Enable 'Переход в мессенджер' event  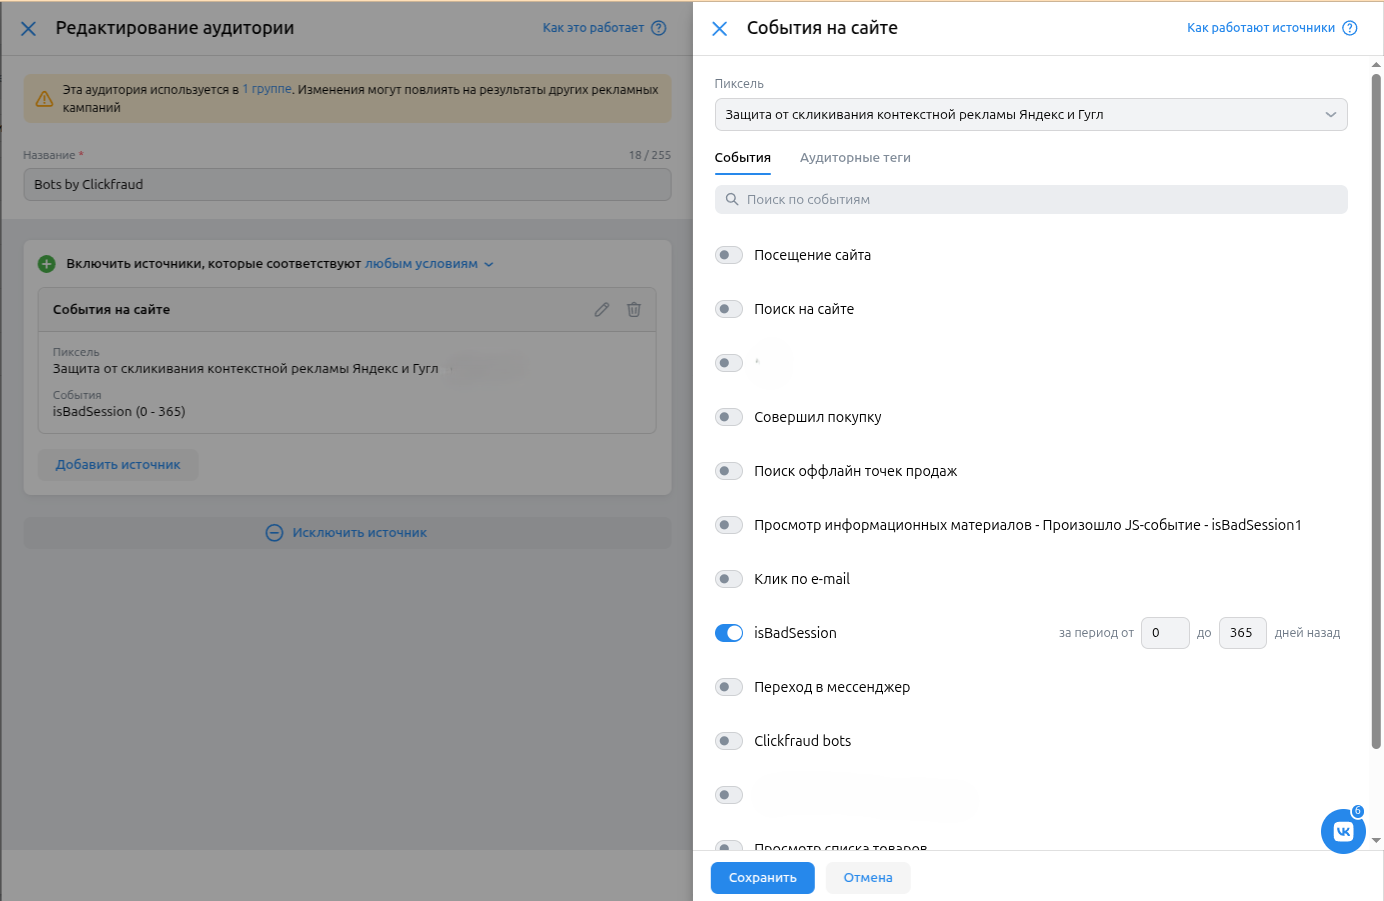[x=729, y=687]
